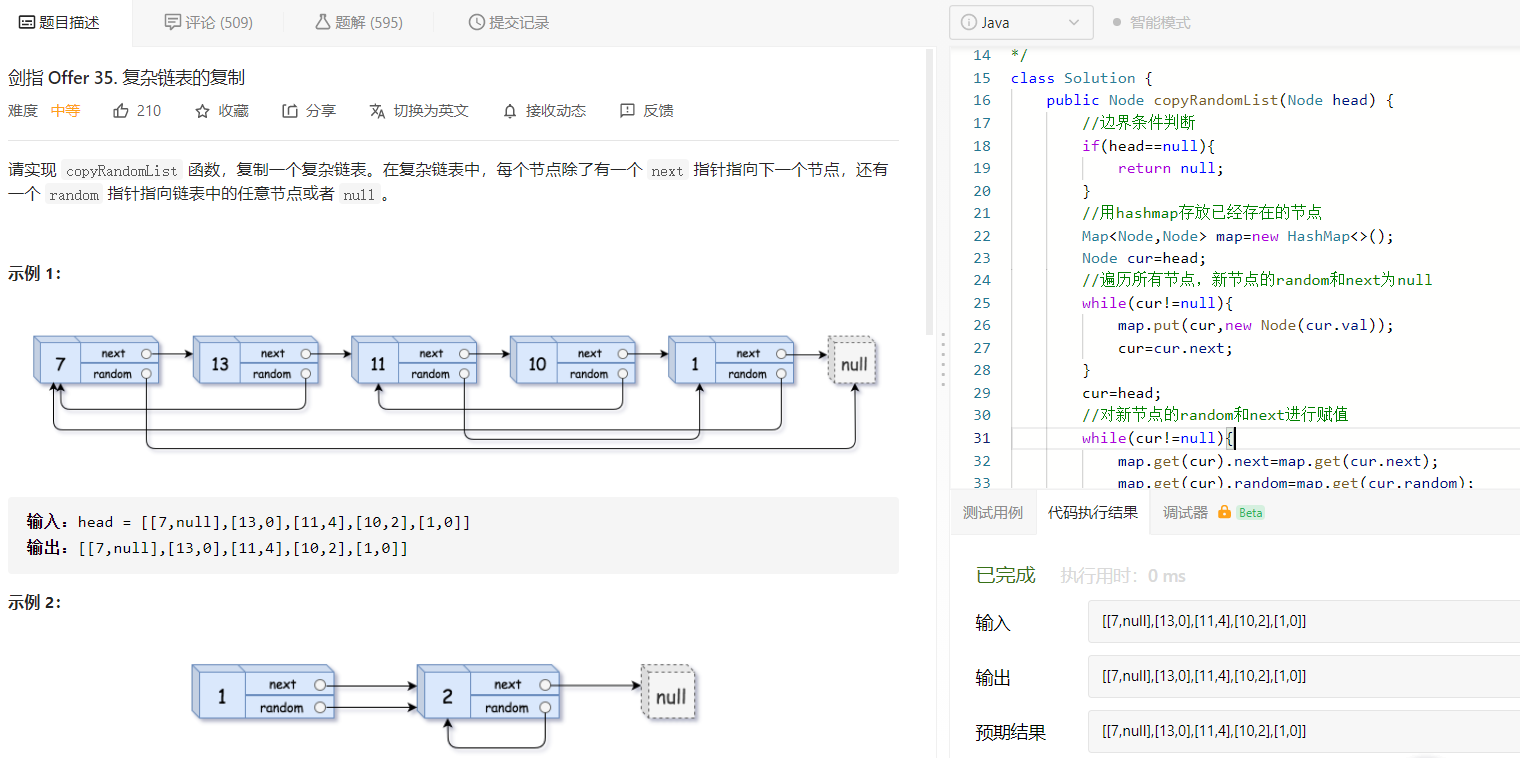
Task: Open the Java language dropdown
Action: (x=1020, y=22)
